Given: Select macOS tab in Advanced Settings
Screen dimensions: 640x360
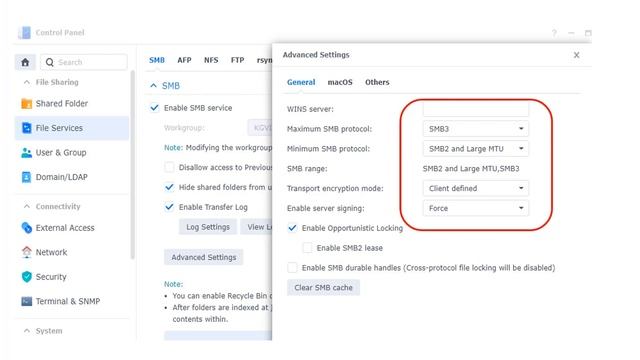Looking at the screenshot, I should [x=340, y=82].
